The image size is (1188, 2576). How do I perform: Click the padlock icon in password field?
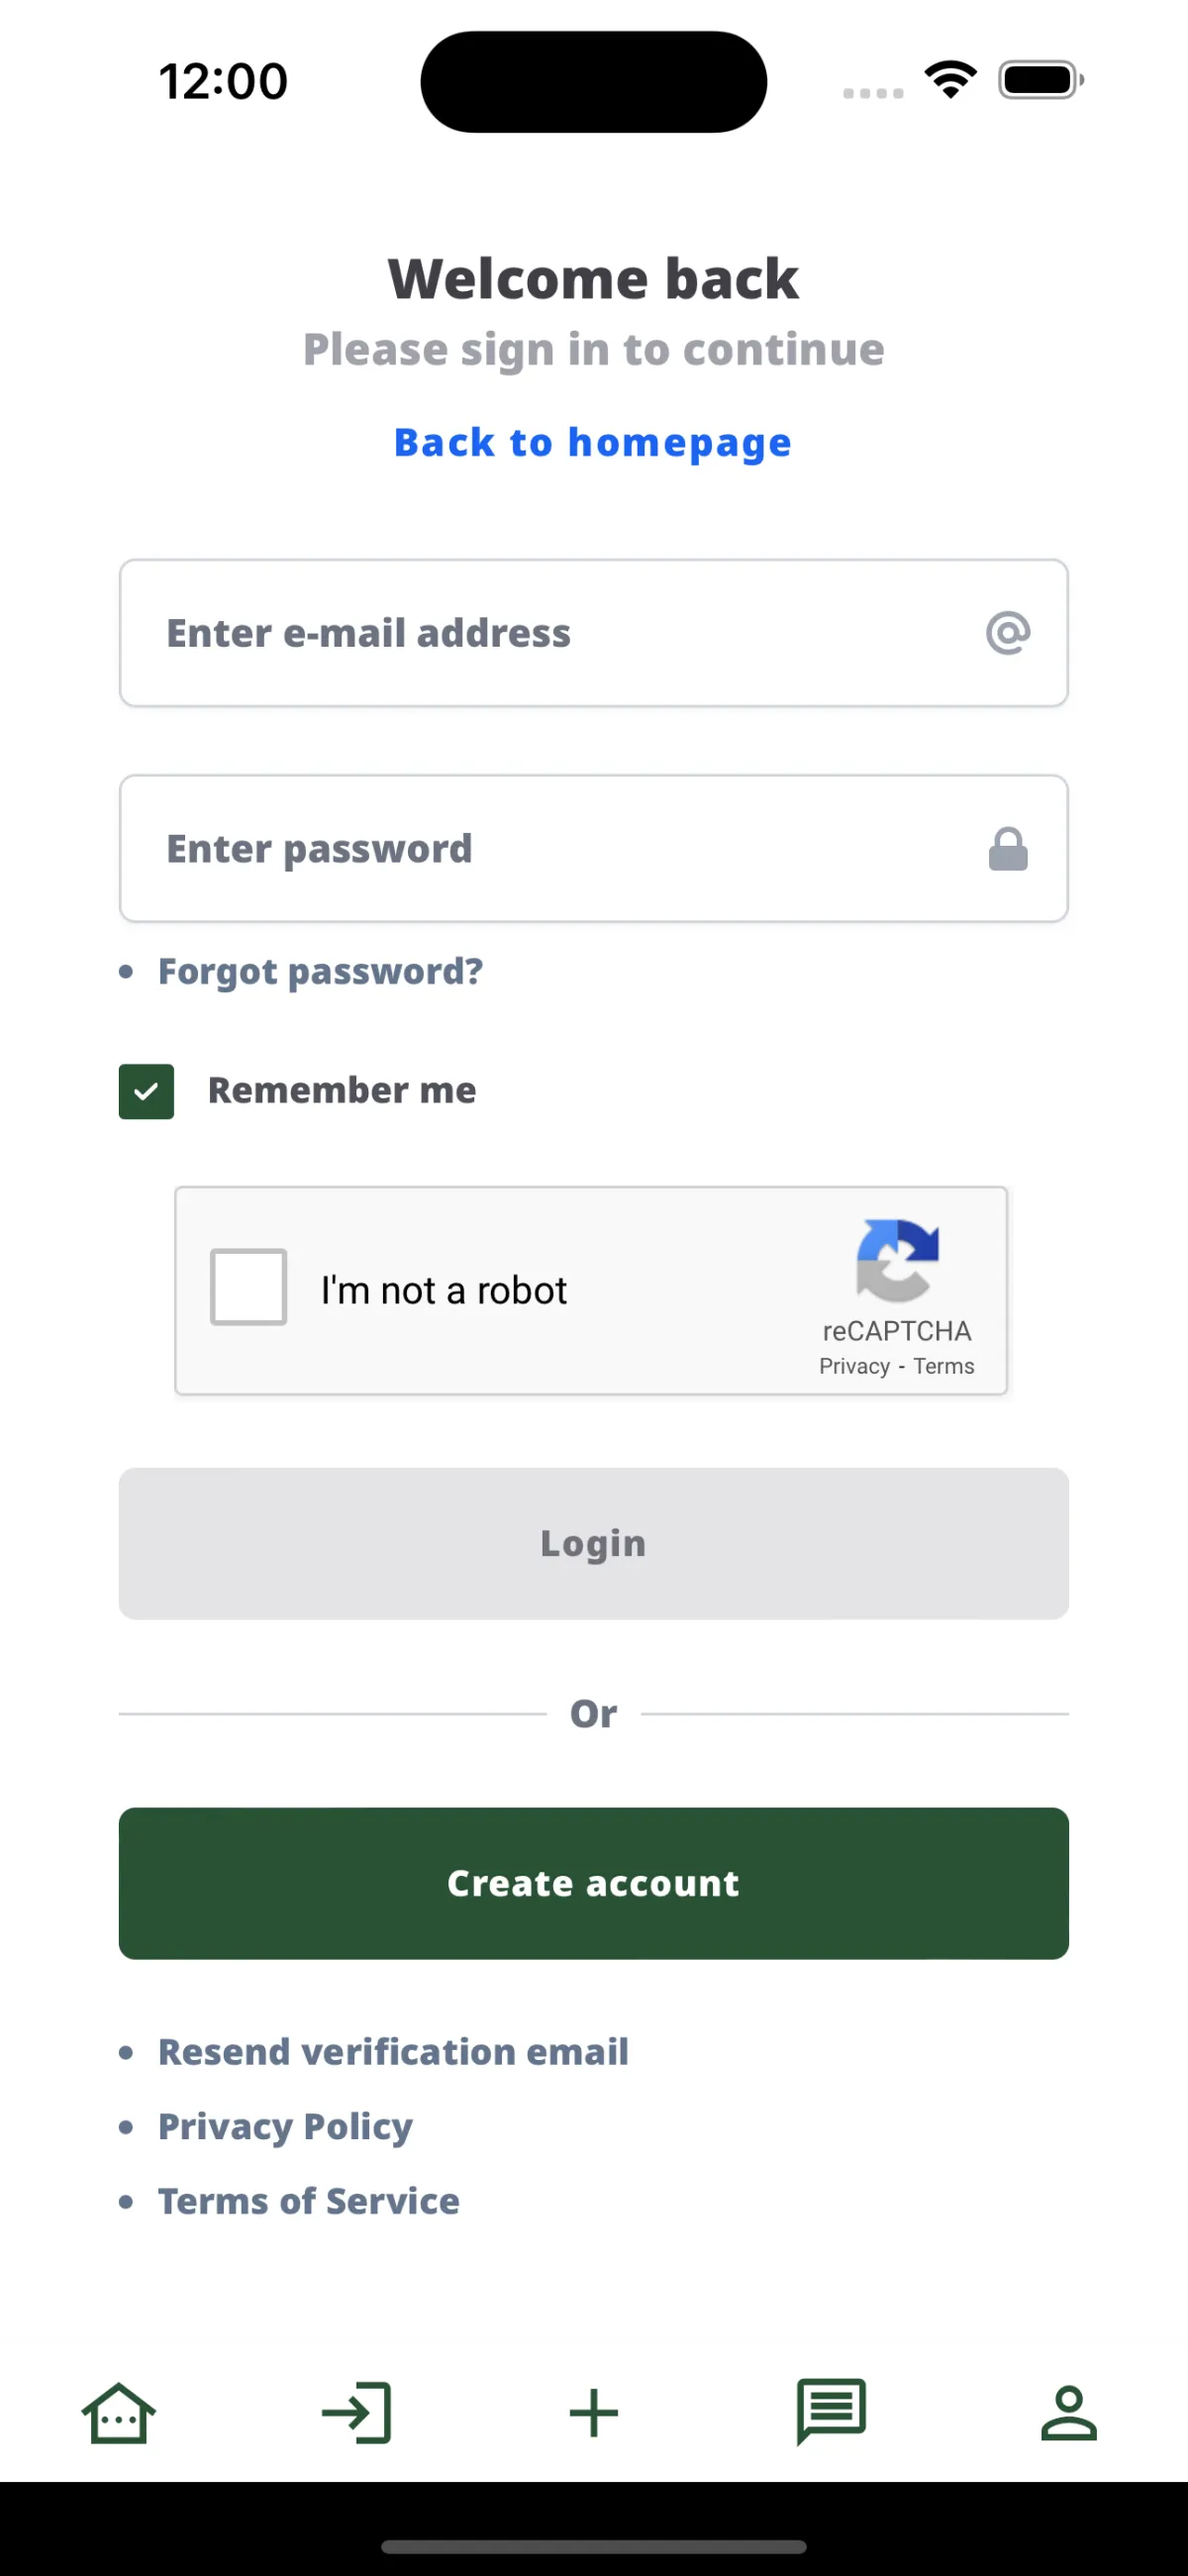1008,849
